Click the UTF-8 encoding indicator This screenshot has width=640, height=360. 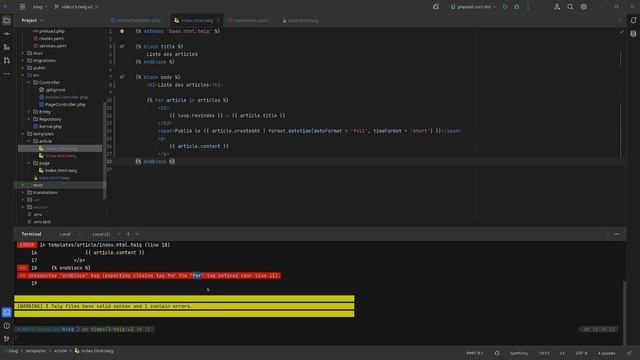(x=581, y=353)
